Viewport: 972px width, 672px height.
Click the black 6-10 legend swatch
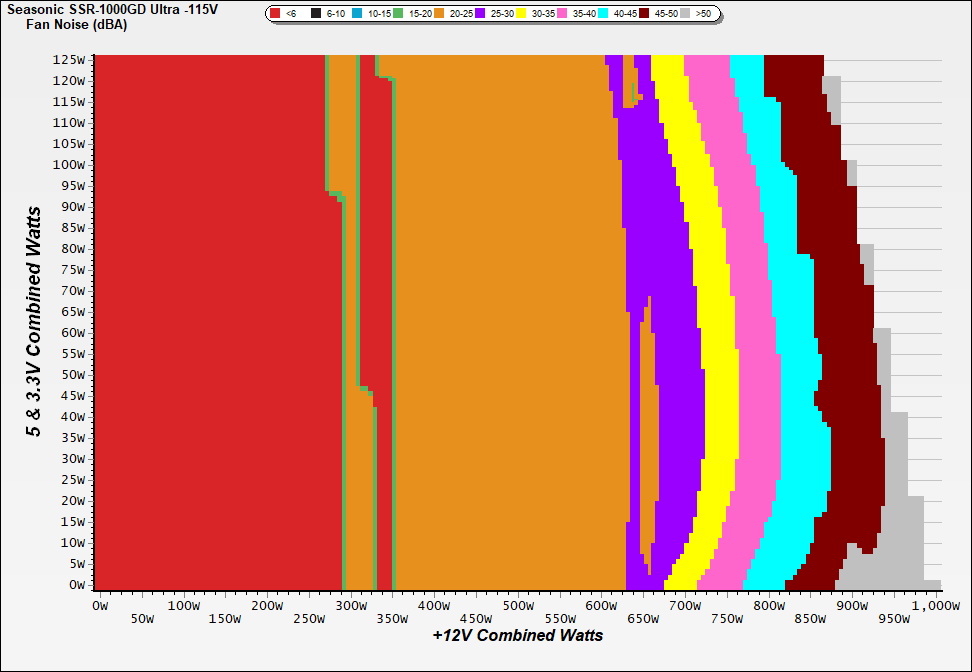click(x=316, y=14)
